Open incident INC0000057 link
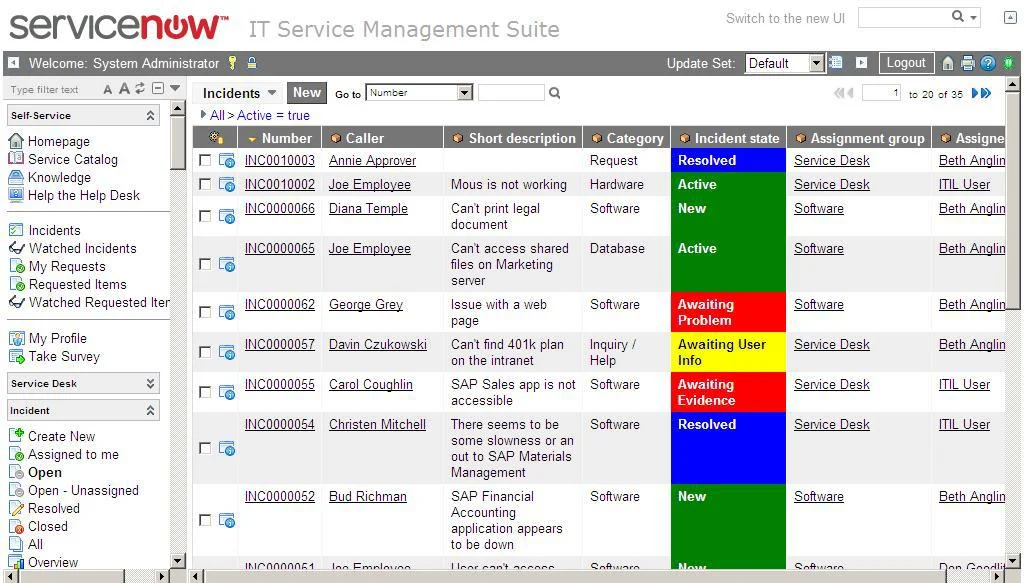This screenshot has width=1024, height=583. coord(280,344)
